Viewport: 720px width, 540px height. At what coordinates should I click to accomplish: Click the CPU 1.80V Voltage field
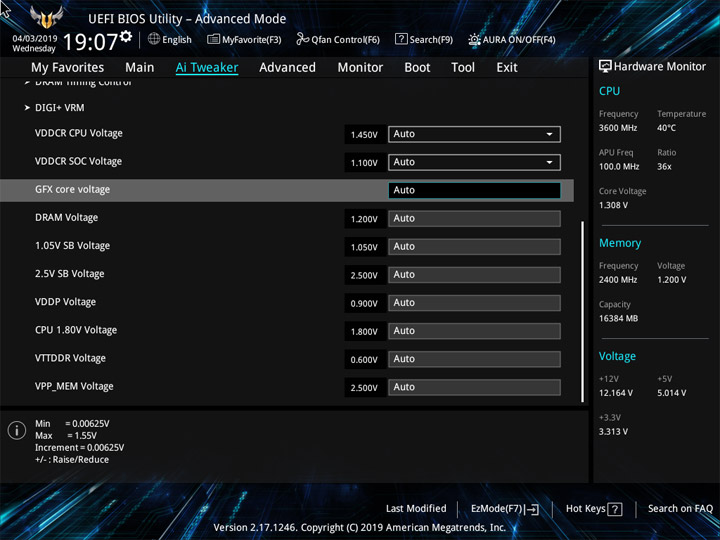[474, 331]
